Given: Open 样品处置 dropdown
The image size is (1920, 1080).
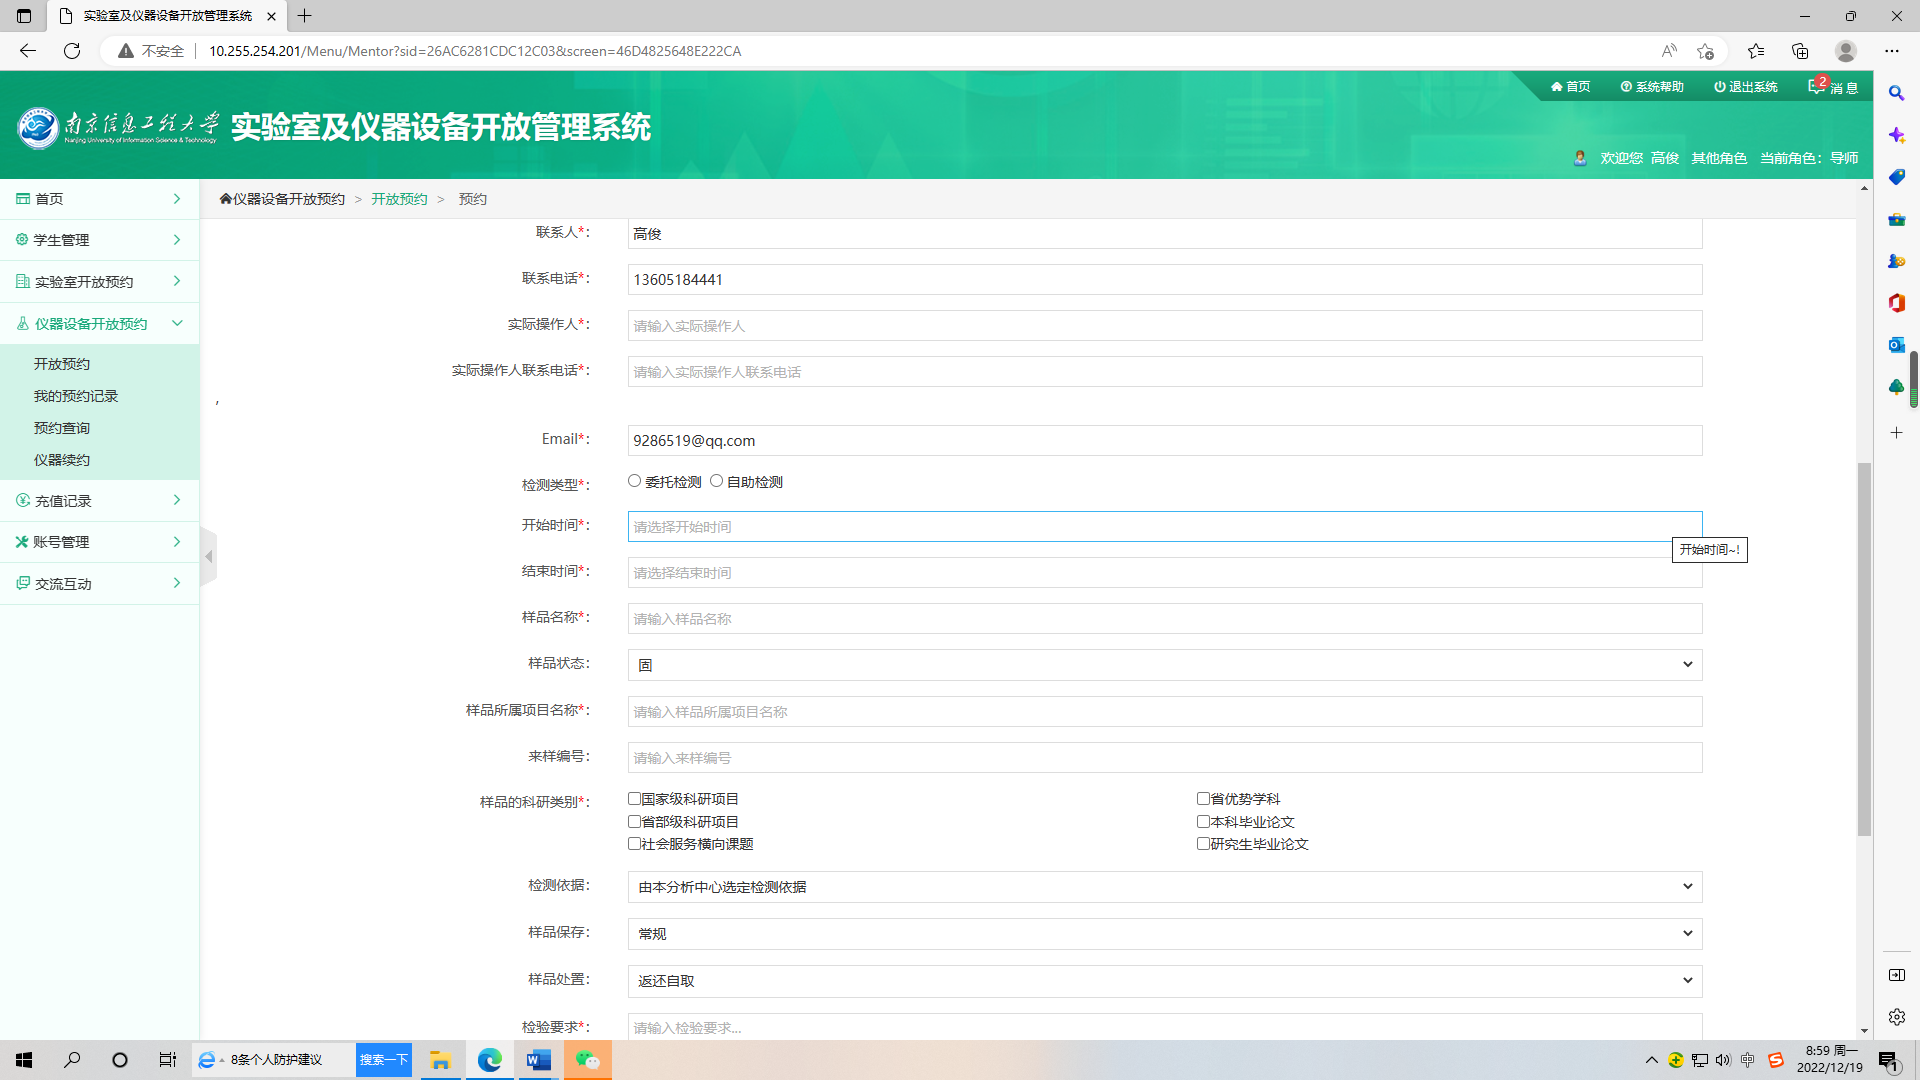Looking at the screenshot, I should 1165,981.
